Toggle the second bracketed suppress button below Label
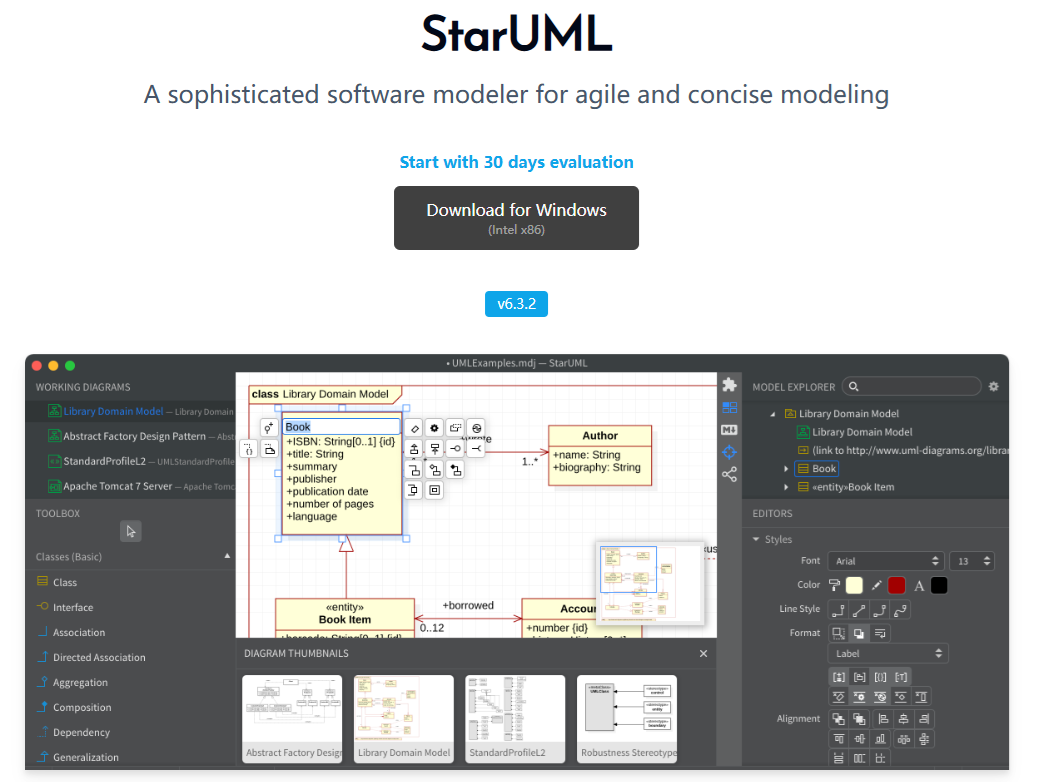The width and height of the screenshot is (1041, 782). point(859,677)
